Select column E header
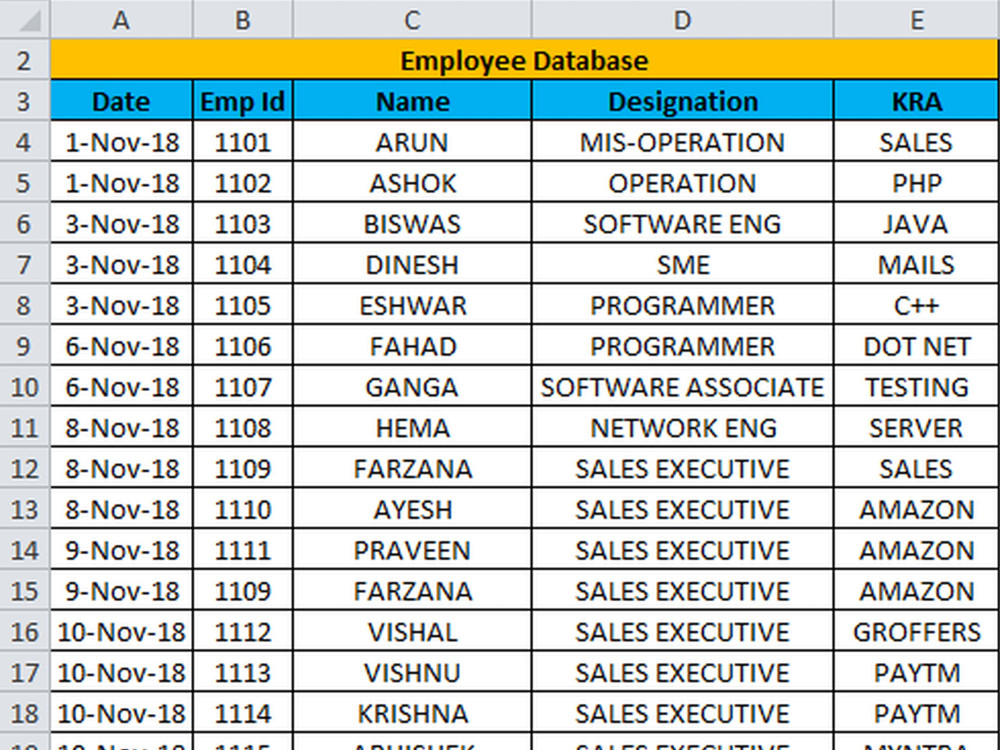 (916, 20)
